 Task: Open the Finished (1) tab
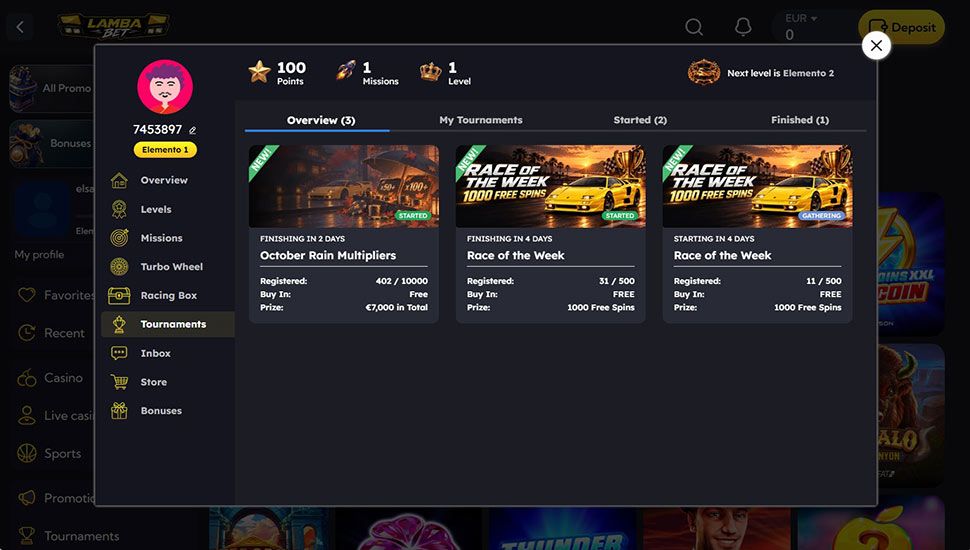pyautogui.click(x=799, y=120)
